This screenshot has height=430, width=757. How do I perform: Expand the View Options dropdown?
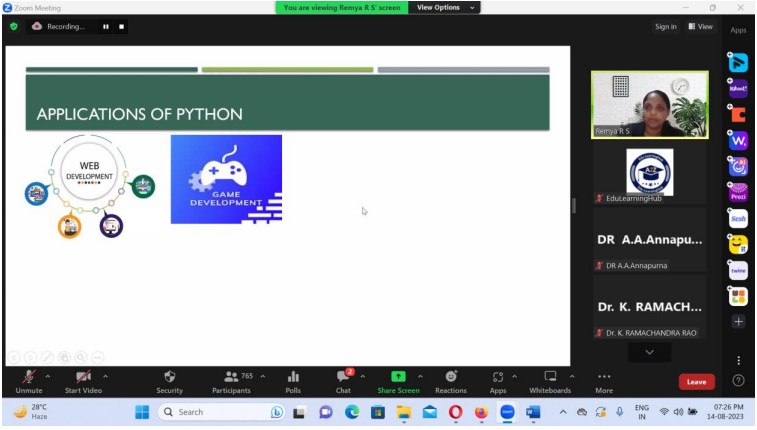(x=445, y=7)
